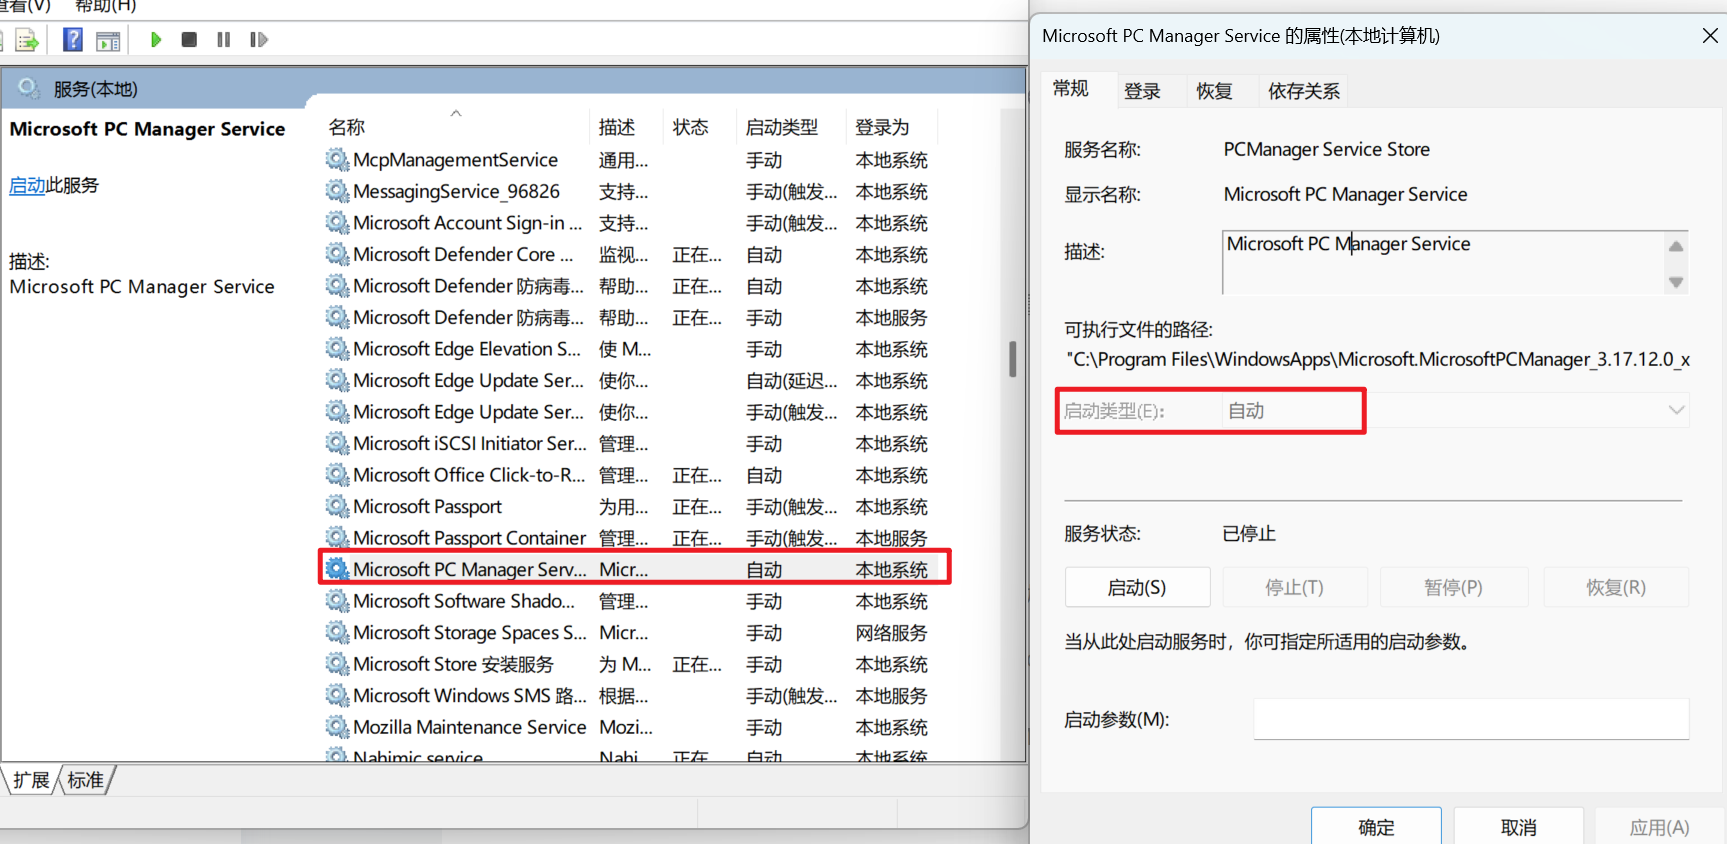Click the 停止(T) button
This screenshot has height=844, width=1727.
(1294, 587)
